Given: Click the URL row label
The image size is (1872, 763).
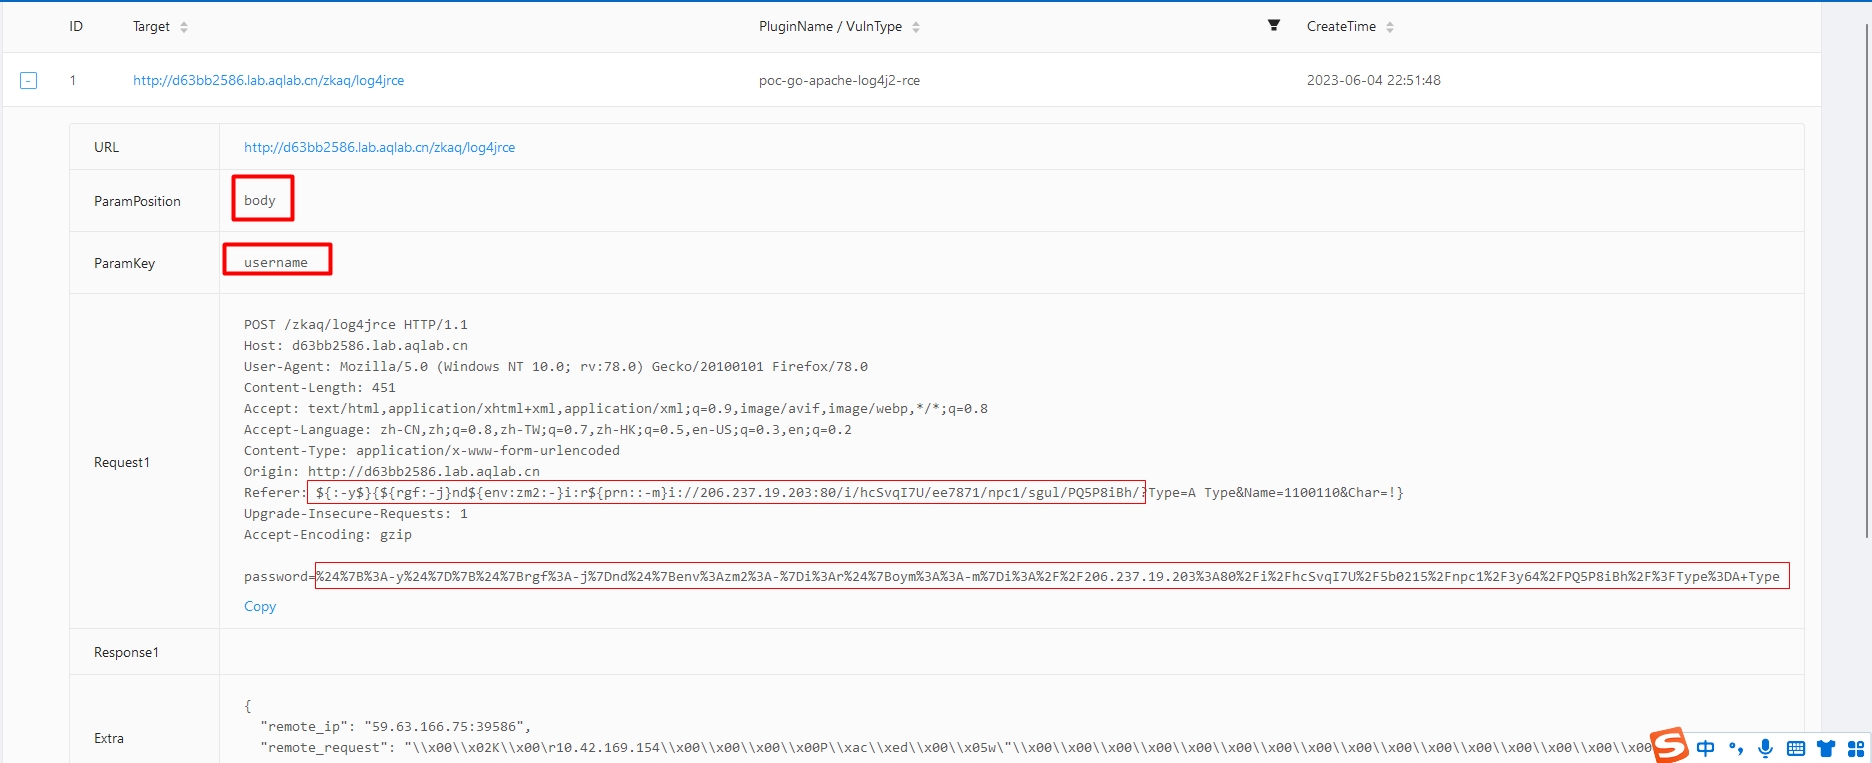Looking at the screenshot, I should [106, 147].
